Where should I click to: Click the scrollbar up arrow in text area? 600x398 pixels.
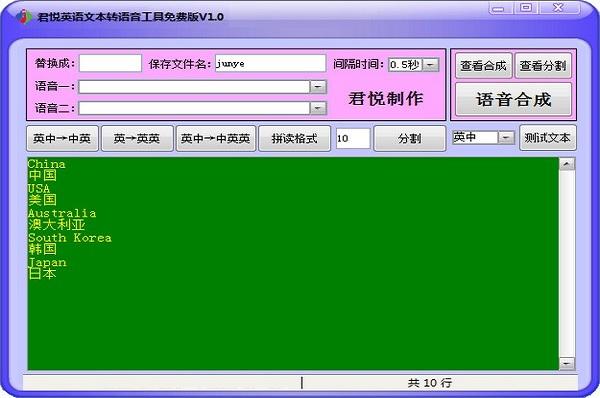point(567,165)
